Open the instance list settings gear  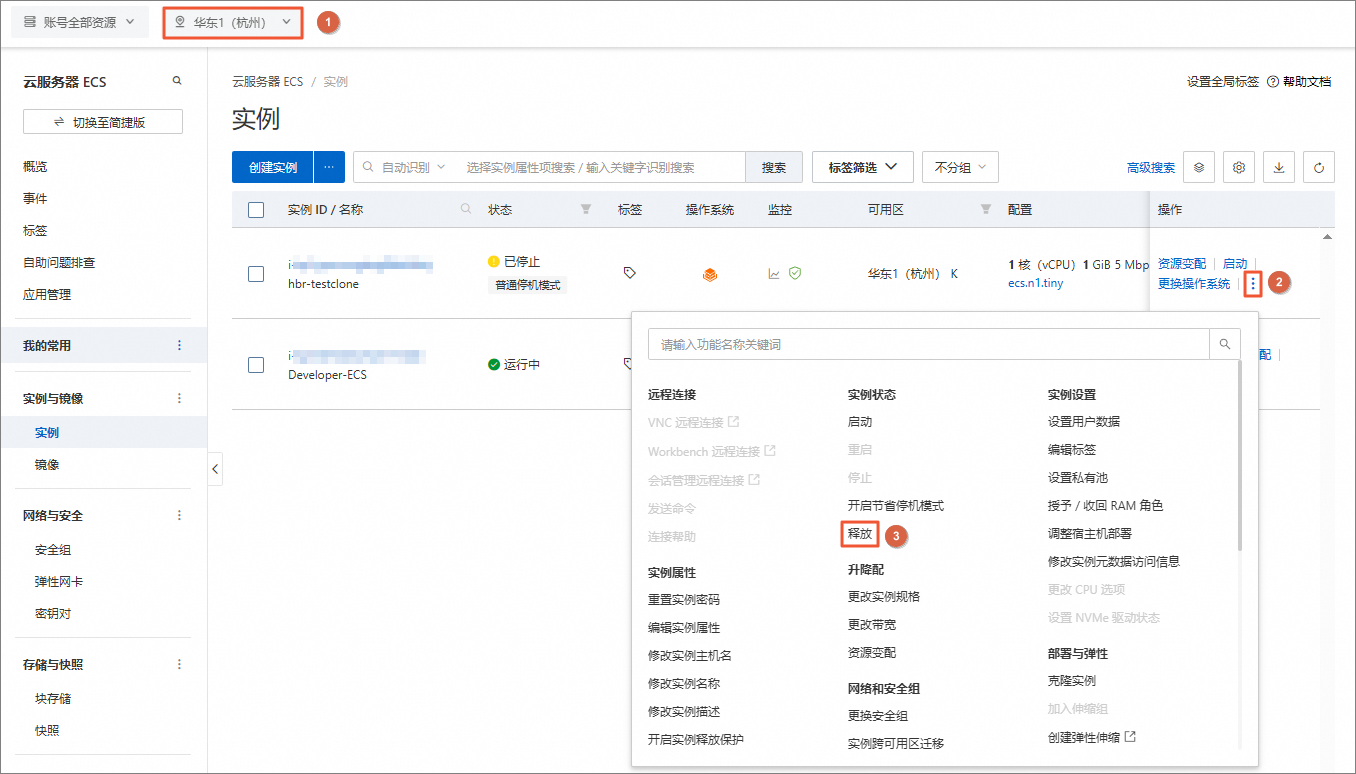pos(1239,168)
